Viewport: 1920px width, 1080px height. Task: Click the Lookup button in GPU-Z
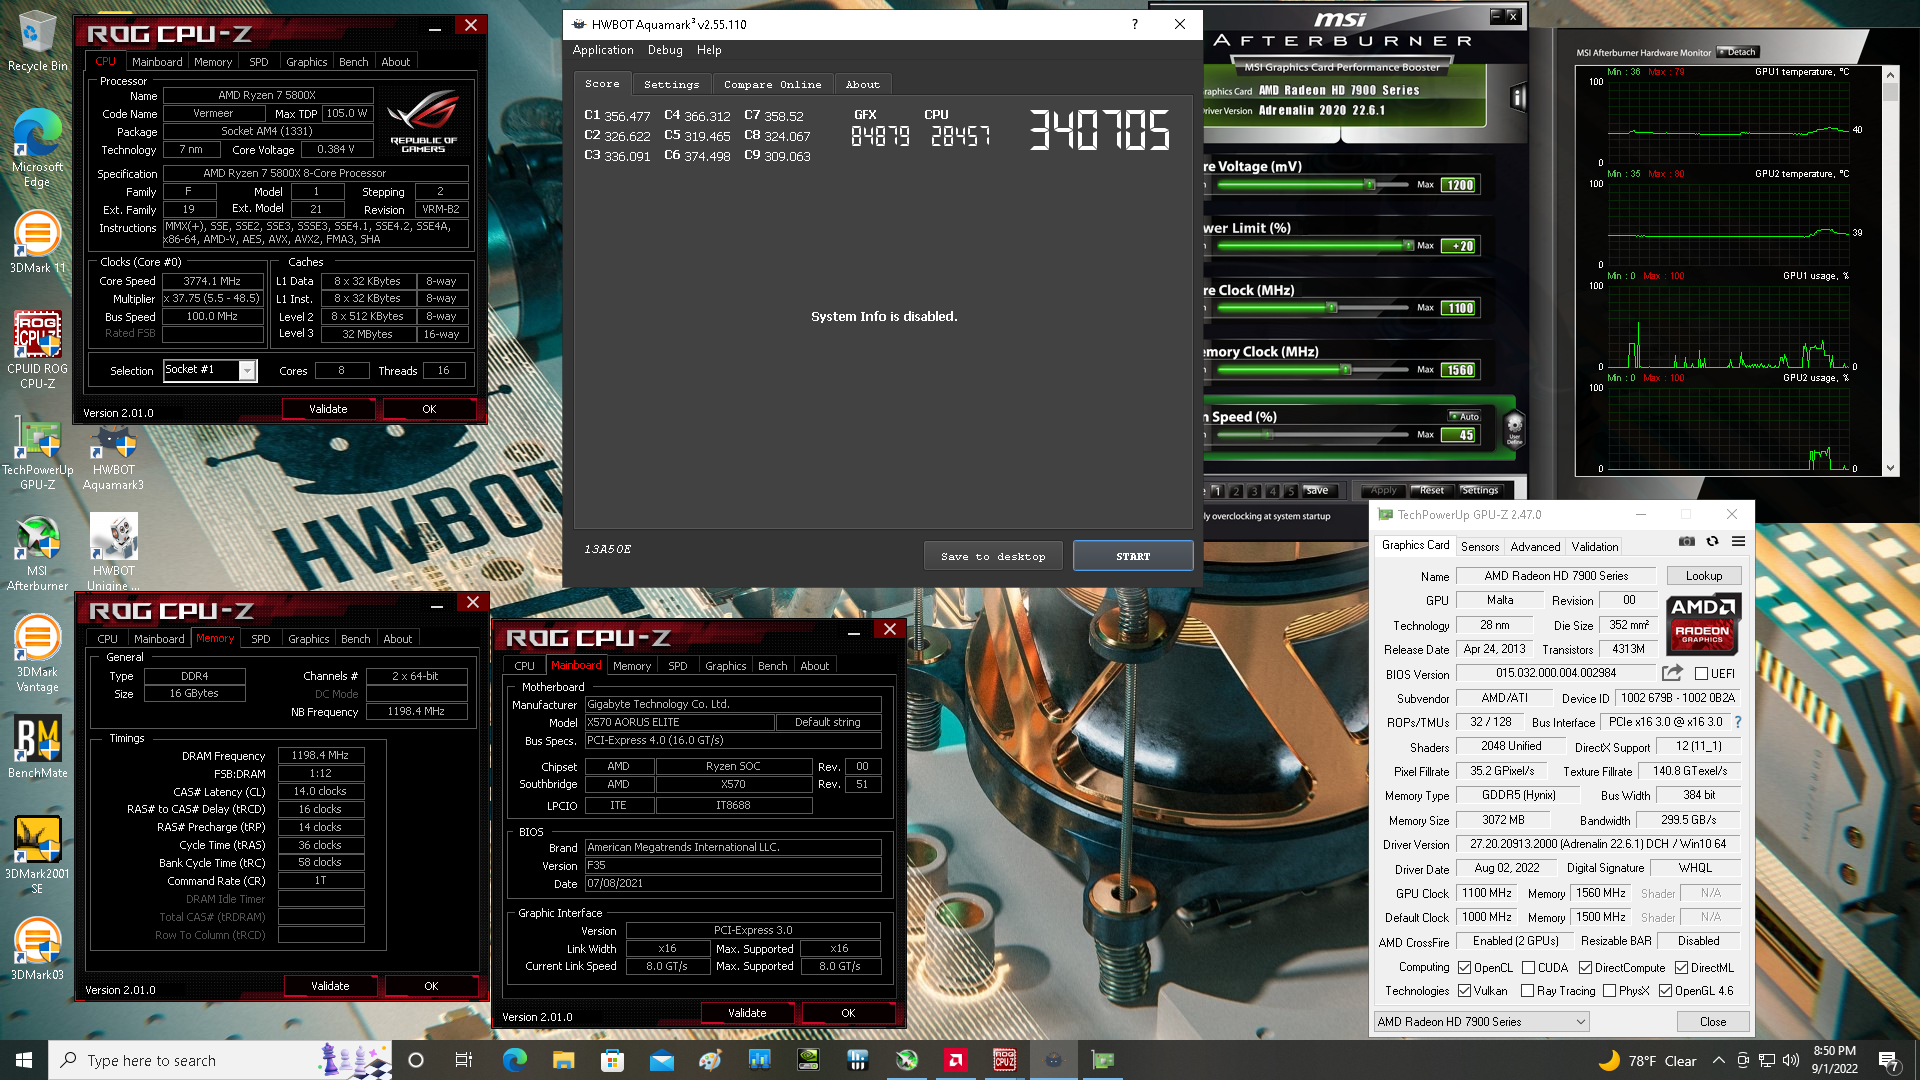1704,576
